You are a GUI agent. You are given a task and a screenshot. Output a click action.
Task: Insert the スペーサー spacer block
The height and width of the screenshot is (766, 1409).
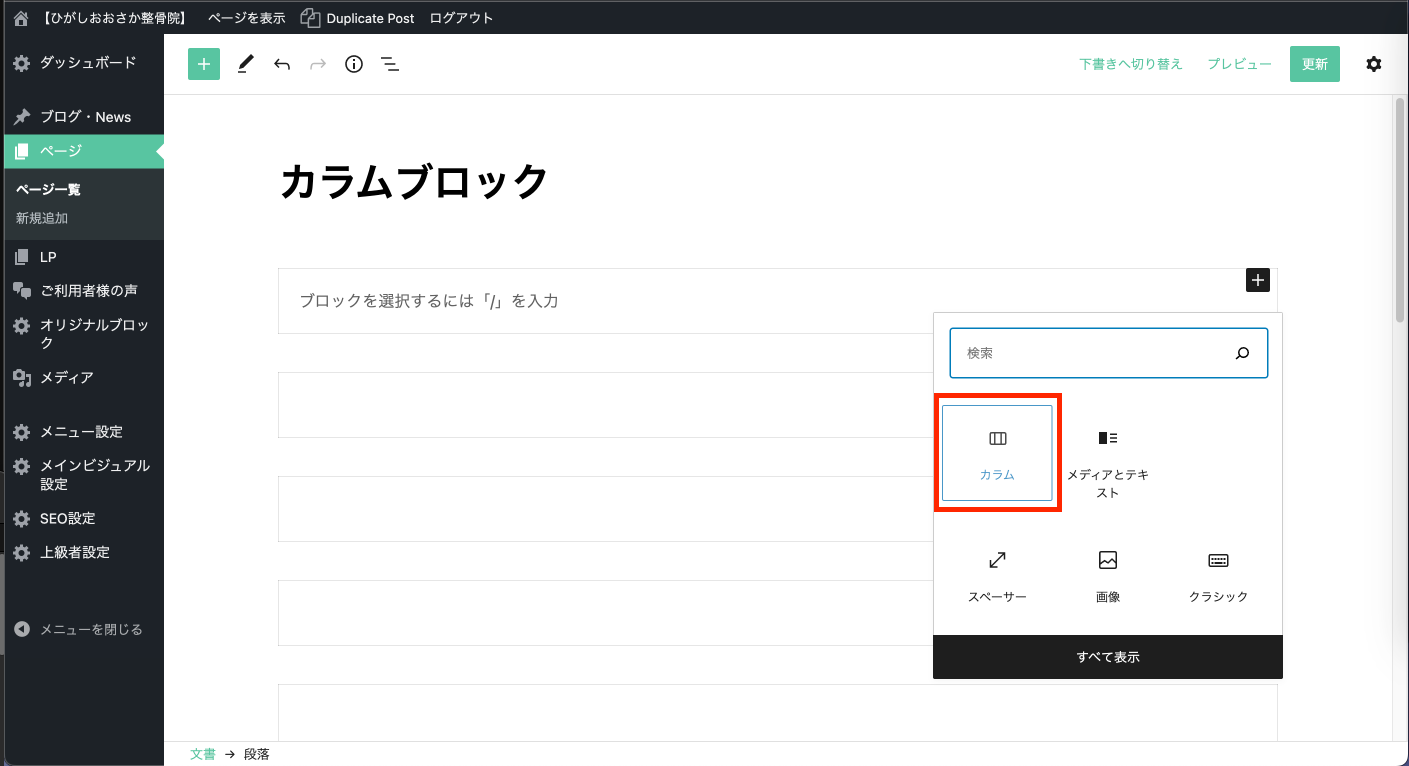click(x=997, y=576)
